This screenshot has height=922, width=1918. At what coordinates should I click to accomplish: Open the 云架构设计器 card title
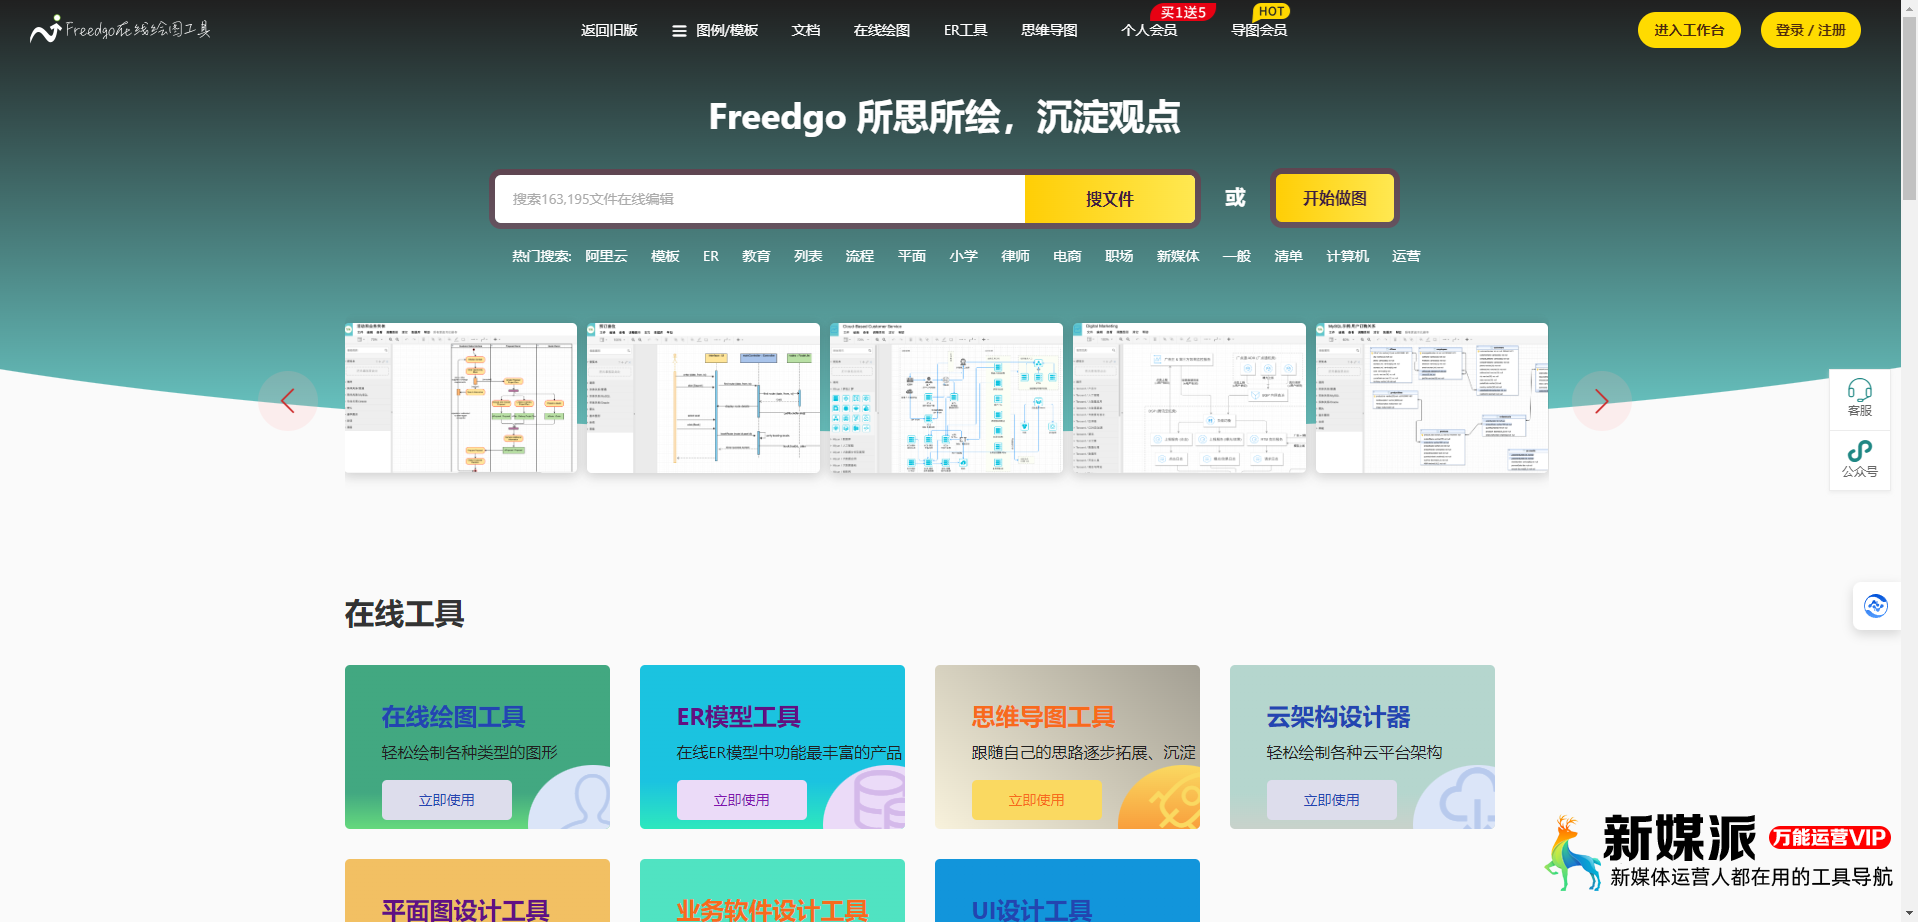[x=1338, y=717]
